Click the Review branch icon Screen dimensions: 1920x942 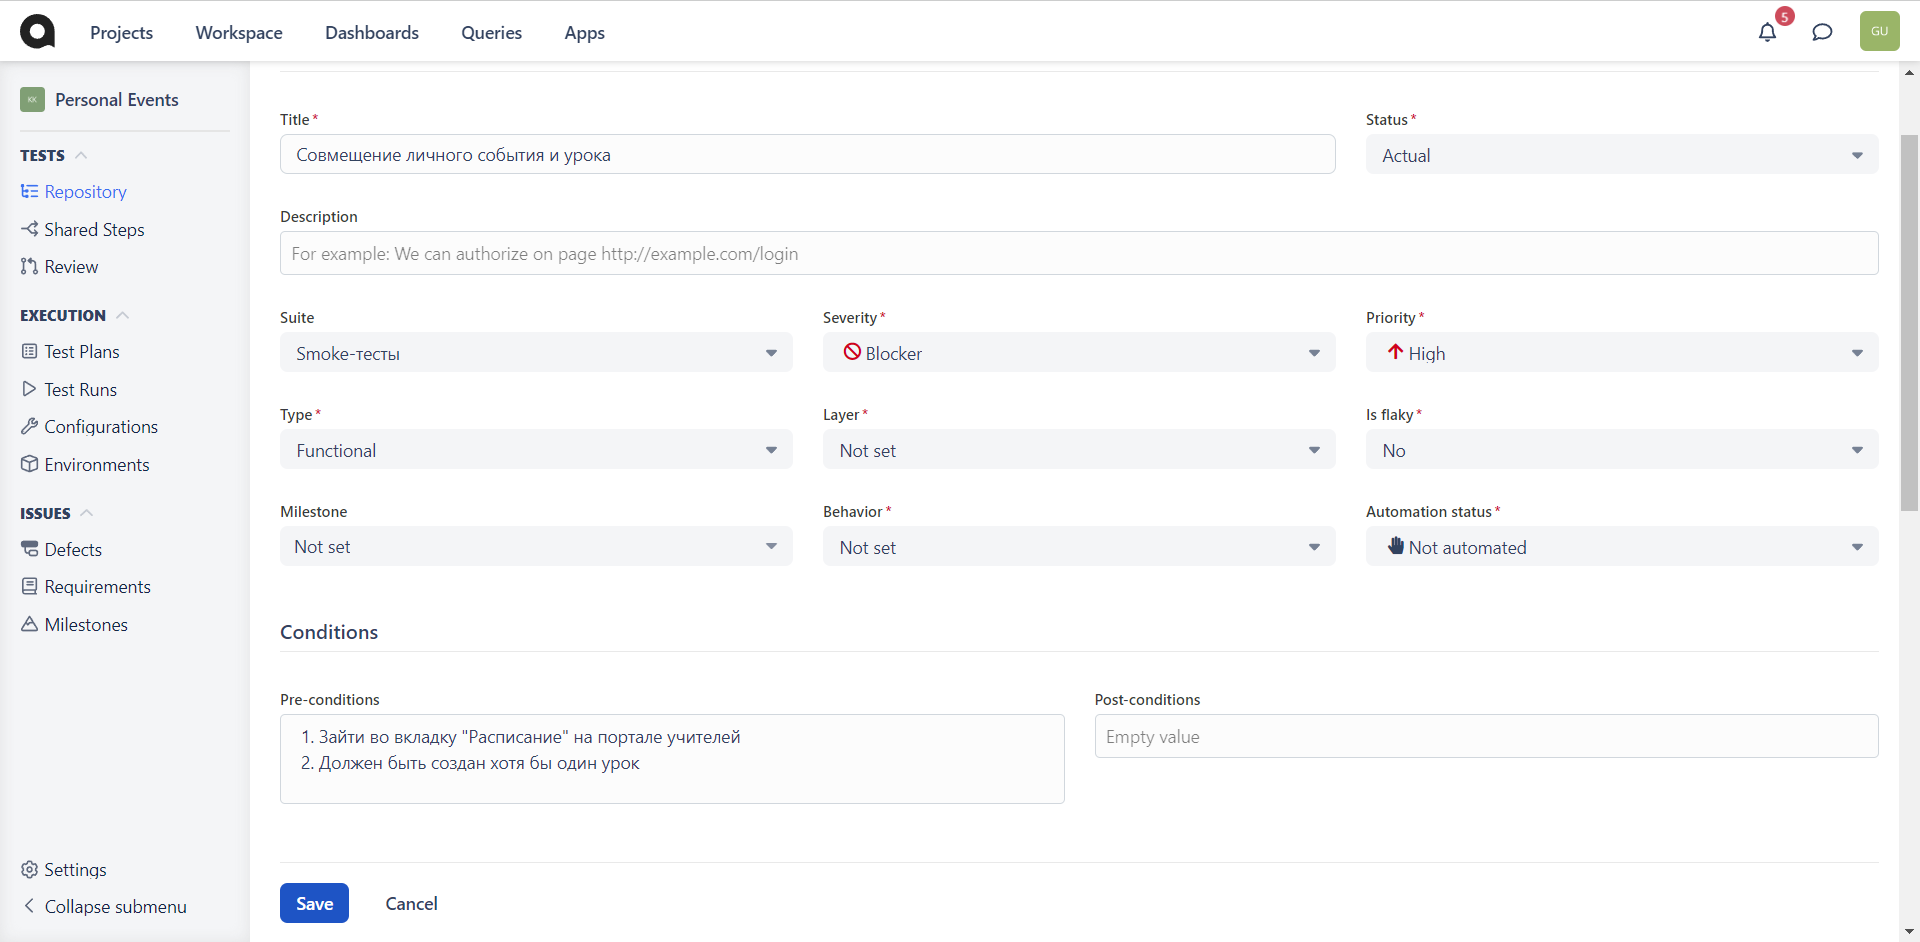coord(29,266)
